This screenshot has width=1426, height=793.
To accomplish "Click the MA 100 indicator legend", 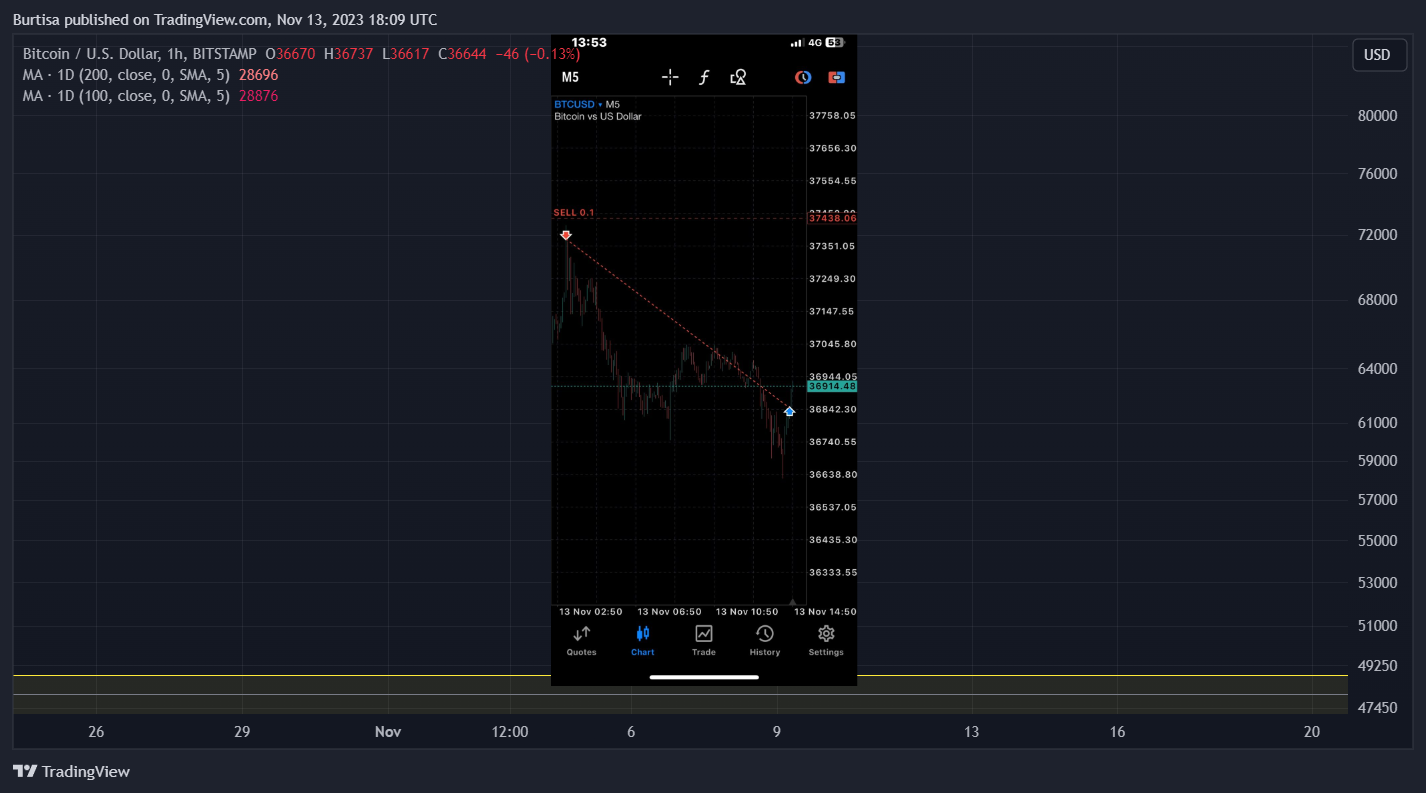I will 126,96.
